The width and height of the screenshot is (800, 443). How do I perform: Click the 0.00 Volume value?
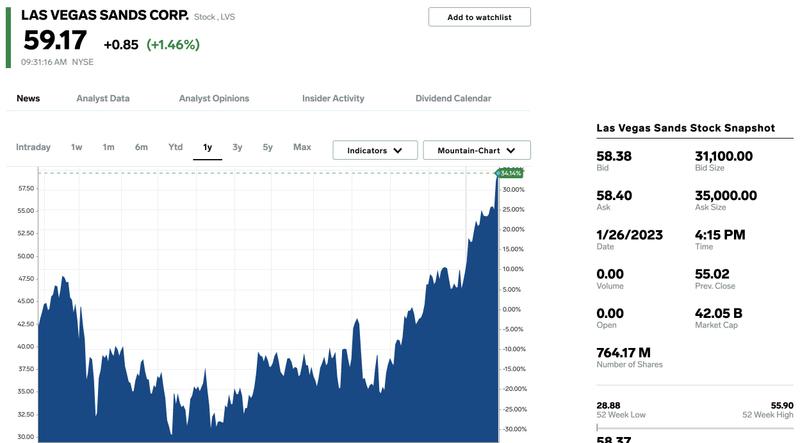[x=610, y=274]
